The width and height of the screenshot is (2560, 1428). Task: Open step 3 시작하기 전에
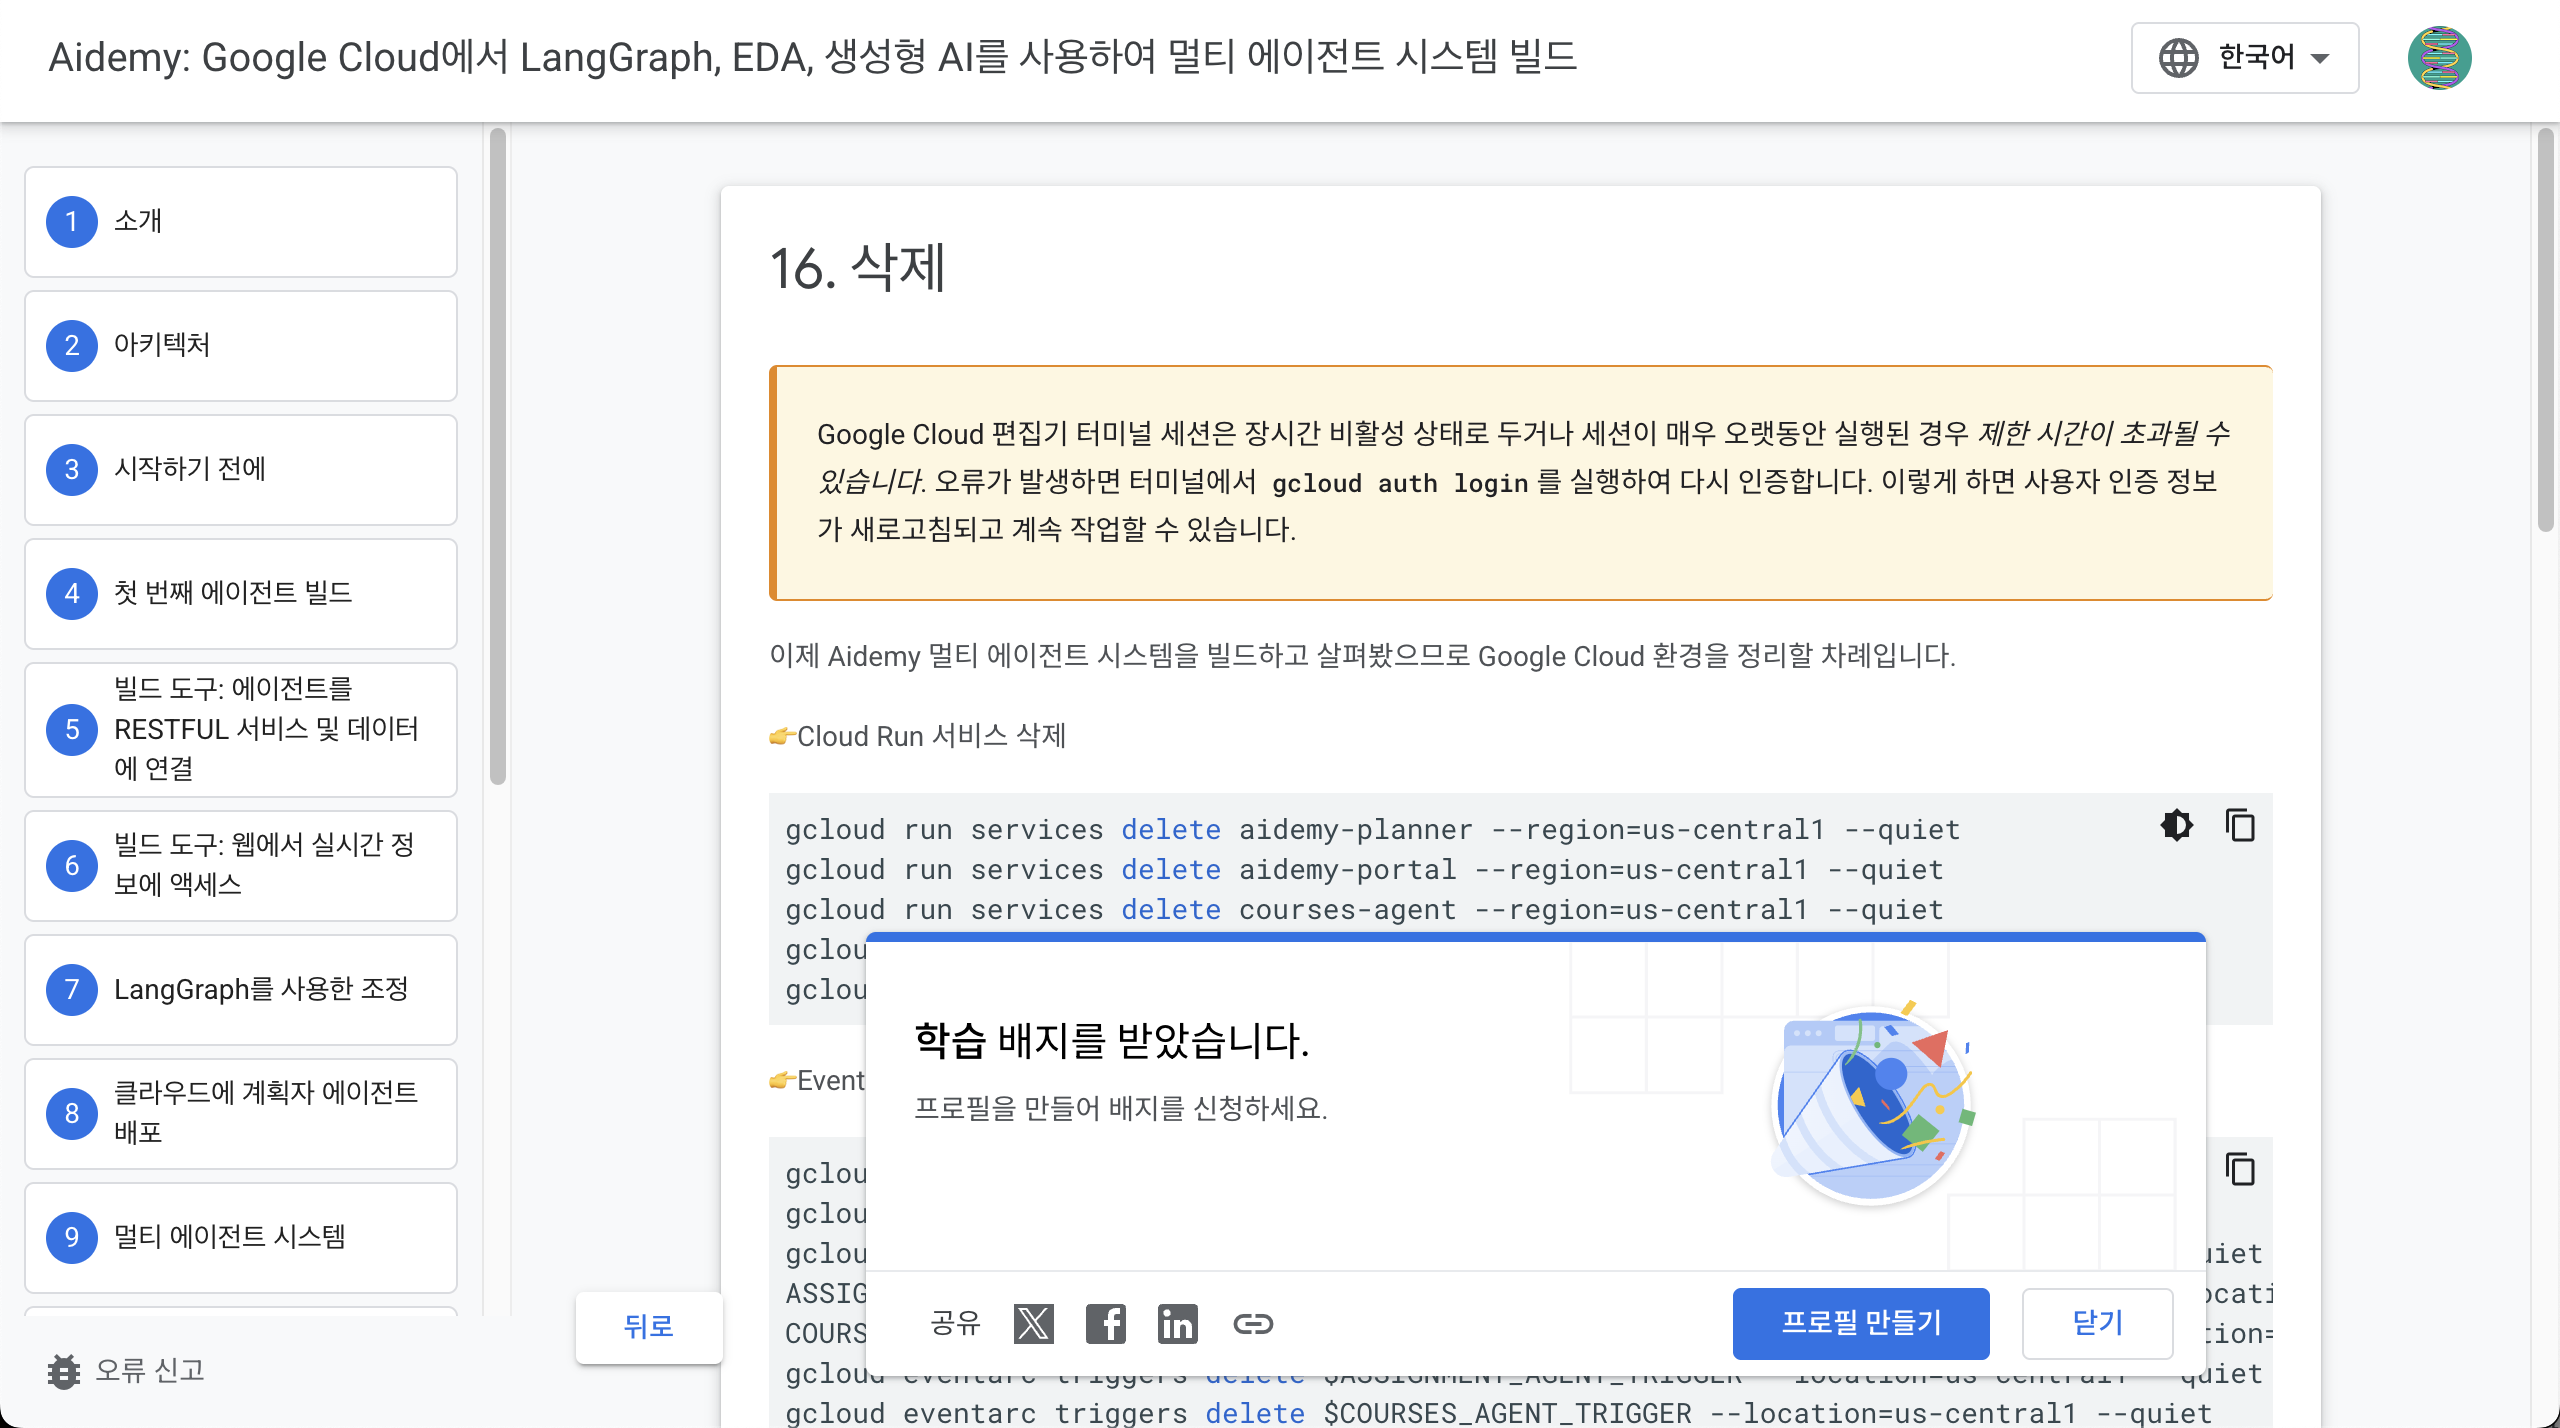[241, 469]
